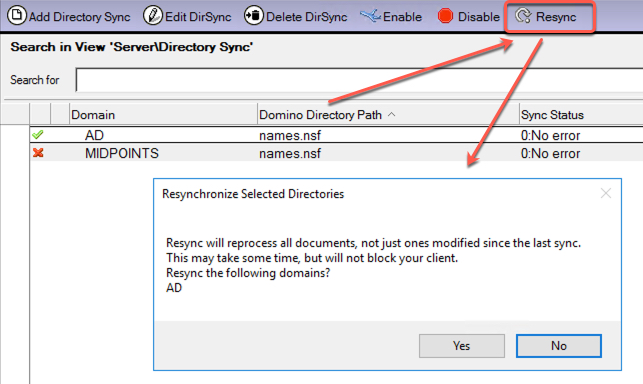Toggle sort arrow on Domino Directory Path
Screen dimensions: 643x384
(x=392, y=114)
